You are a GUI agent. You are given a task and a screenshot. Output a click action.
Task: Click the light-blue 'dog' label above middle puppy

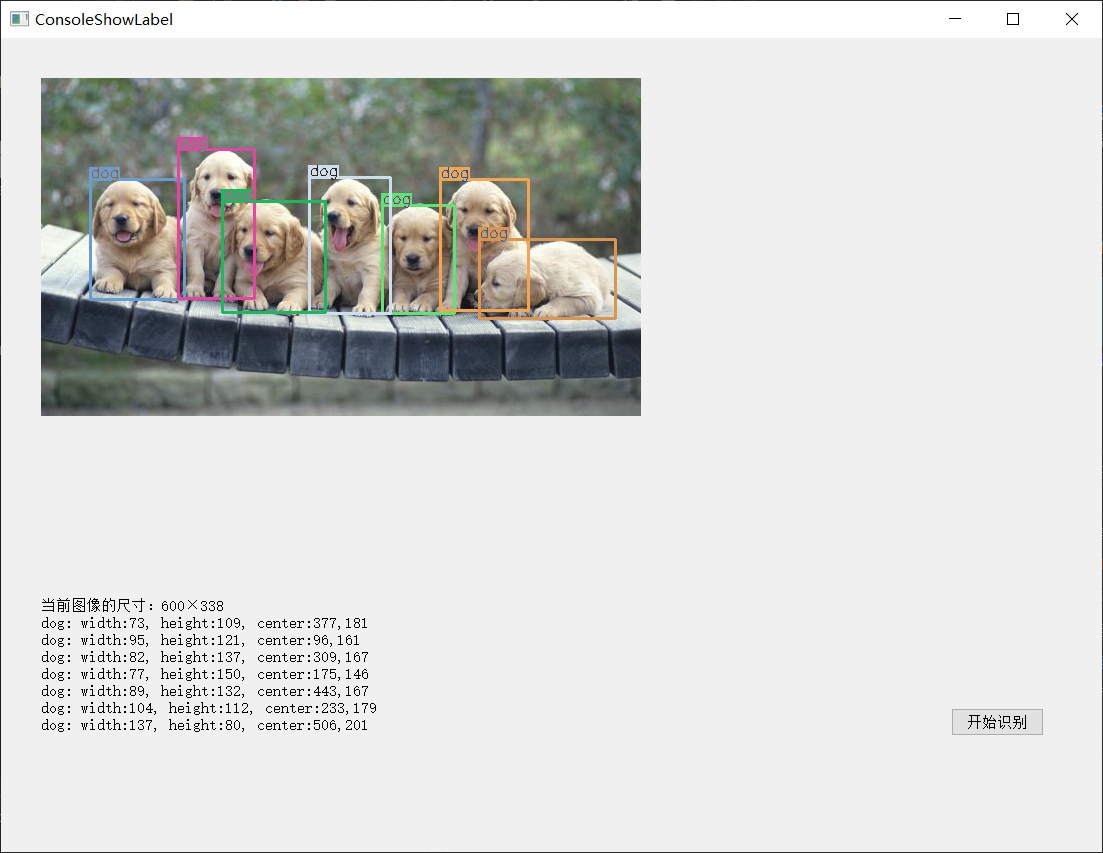click(x=323, y=171)
